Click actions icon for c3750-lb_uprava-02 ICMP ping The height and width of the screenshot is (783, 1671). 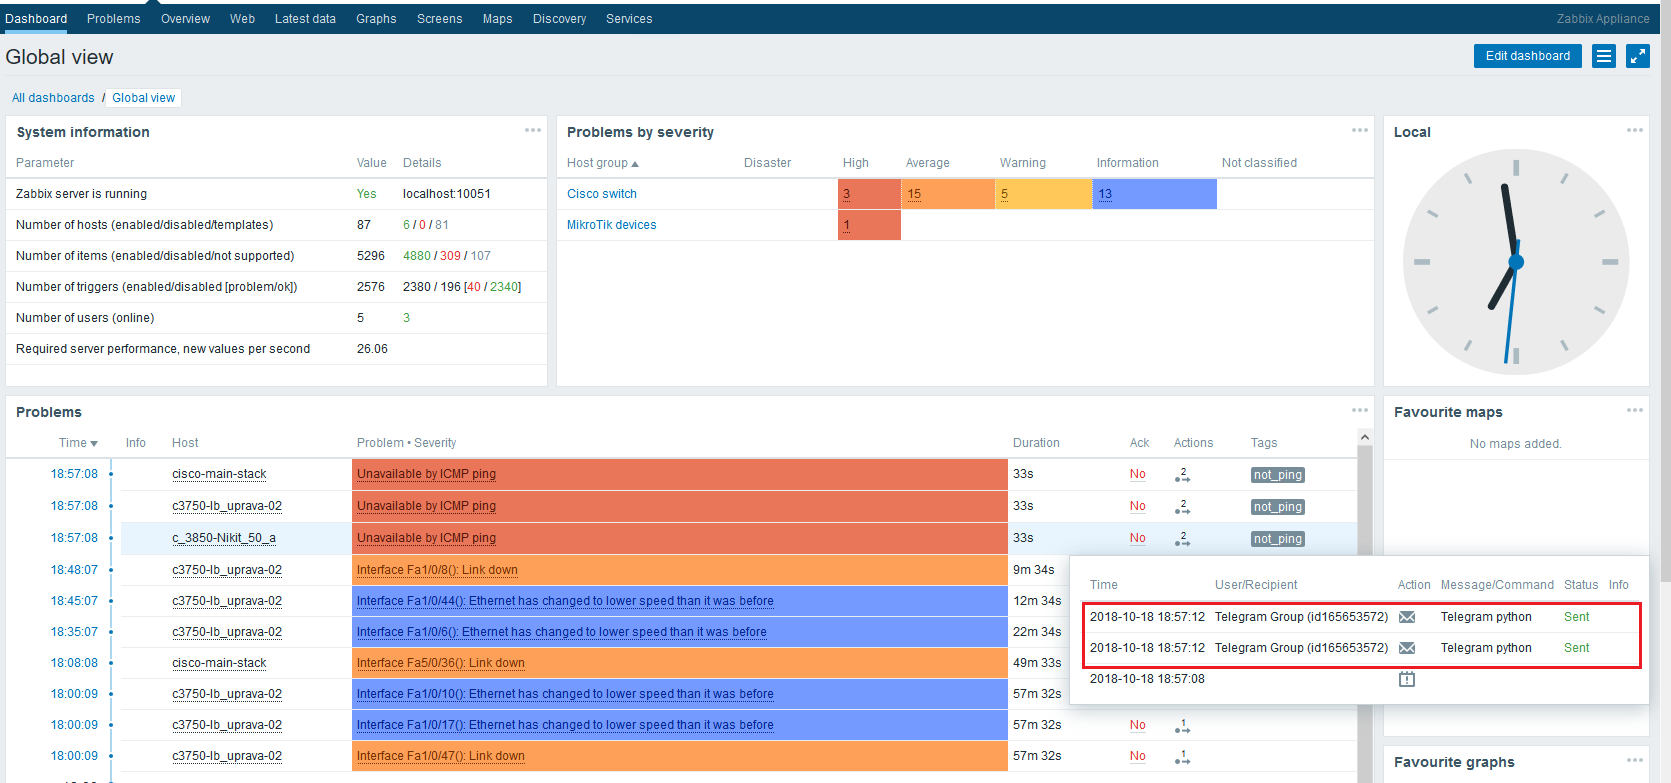[x=1182, y=507]
